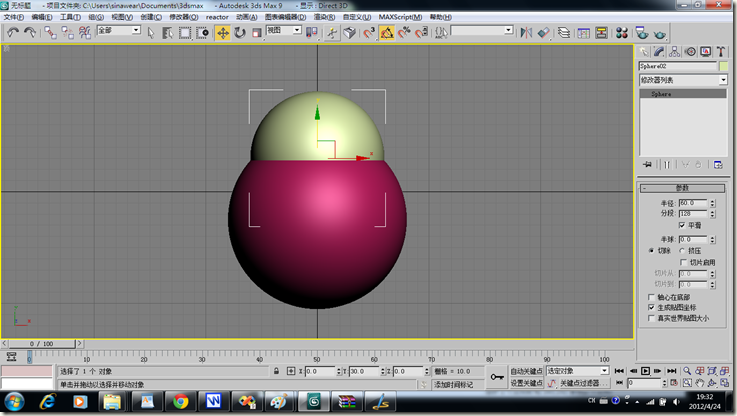Open the Material Editor four-spheres icon
This screenshot has width=737, height=416.
click(x=622, y=33)
